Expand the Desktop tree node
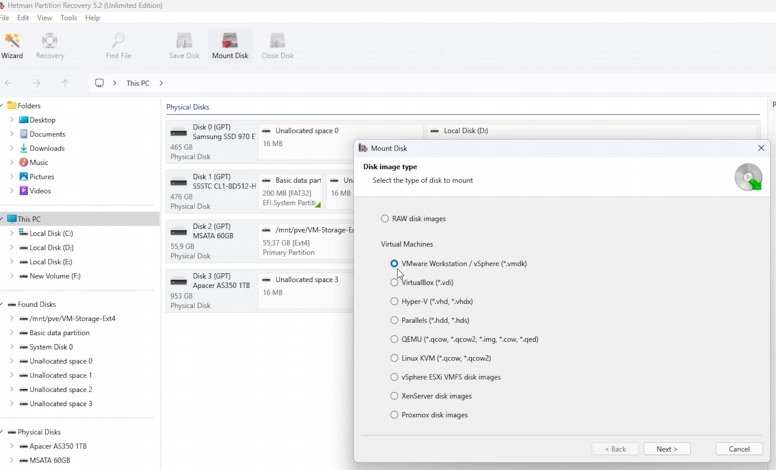776x470 pixels. click(x=11, y=120)
